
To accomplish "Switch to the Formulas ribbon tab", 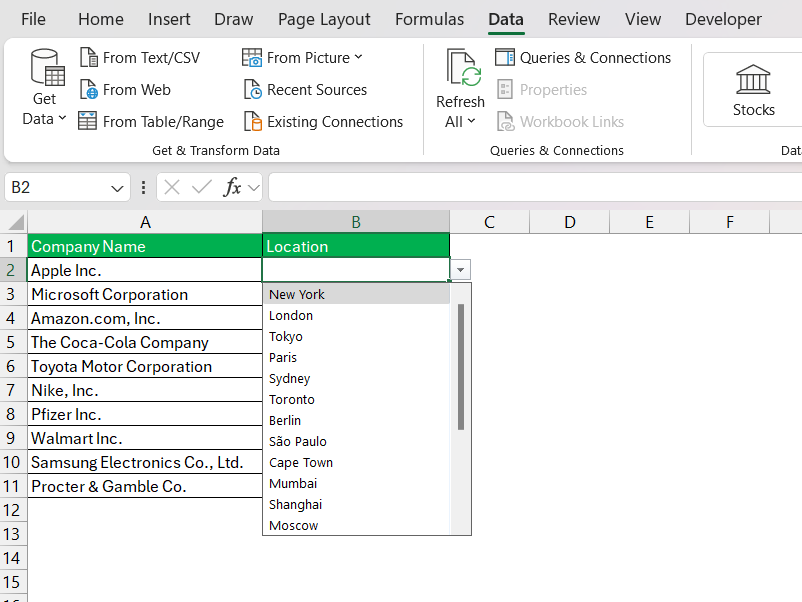I will (429, 19).
